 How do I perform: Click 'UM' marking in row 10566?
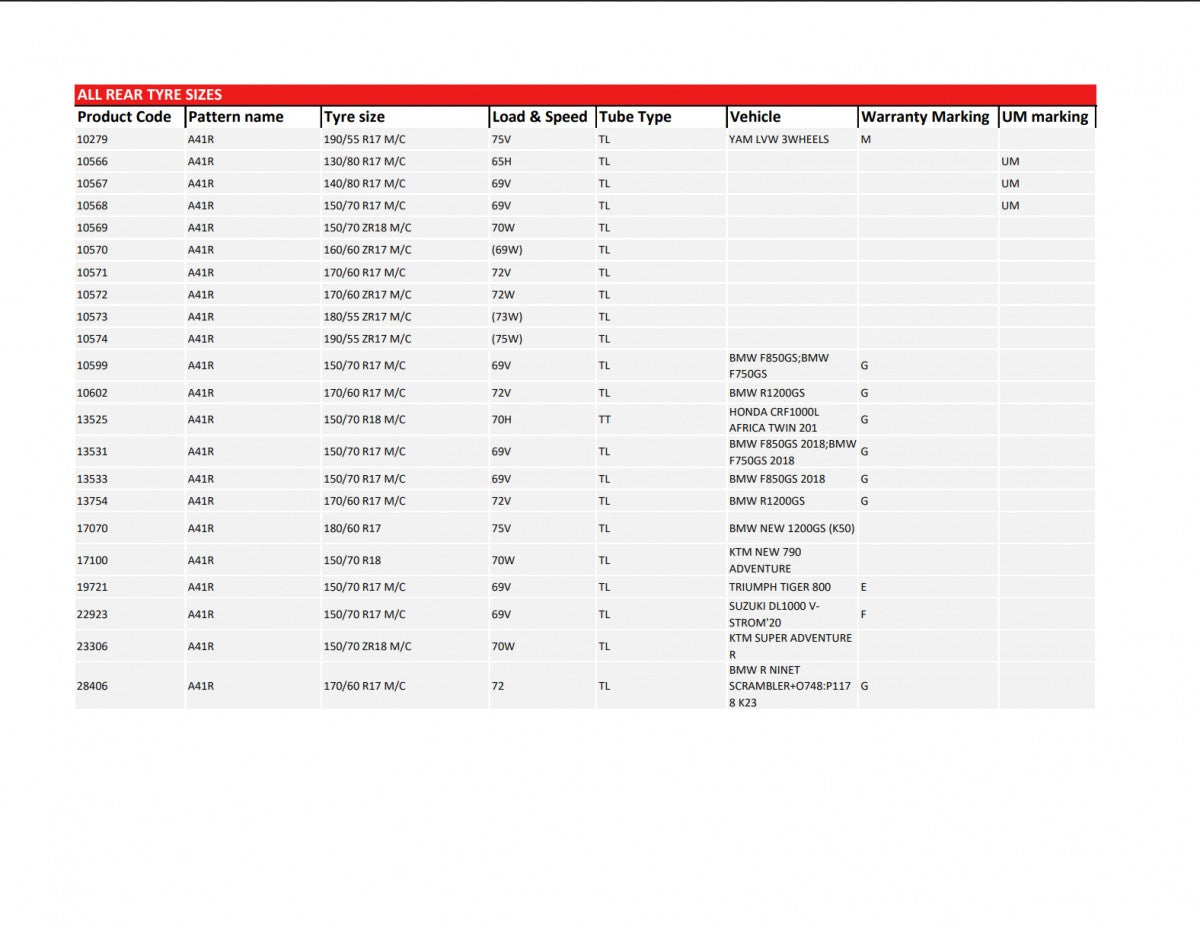coord(1010,162)
